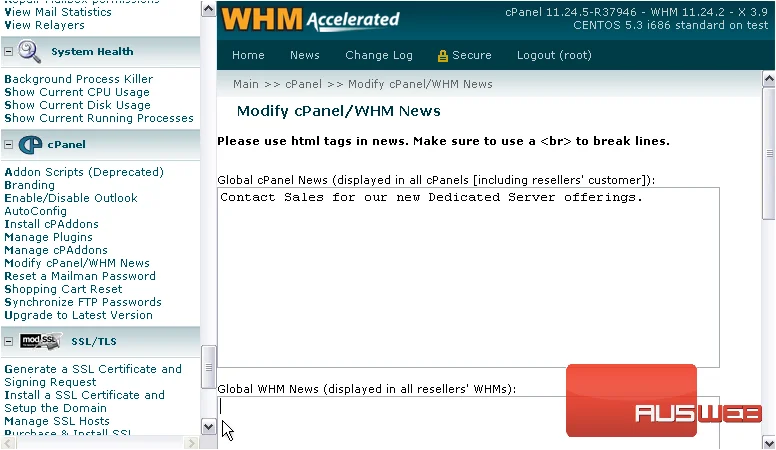Image resolution: width=776 pixels, height=450 pixels.
Task: Open Show Current CPU Usage
Action: 76,92
